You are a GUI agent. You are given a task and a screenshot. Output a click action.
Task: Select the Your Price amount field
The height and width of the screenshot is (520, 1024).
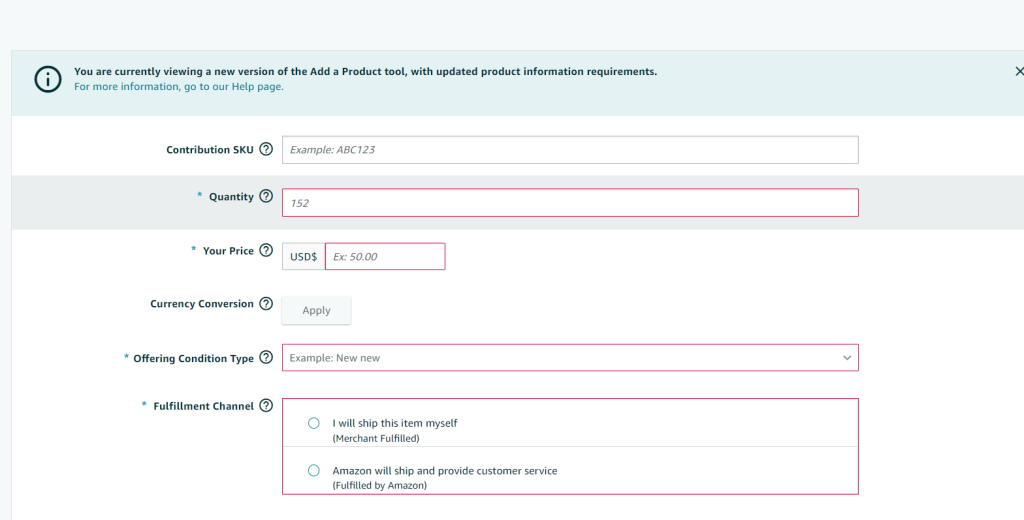click(385, 256)
